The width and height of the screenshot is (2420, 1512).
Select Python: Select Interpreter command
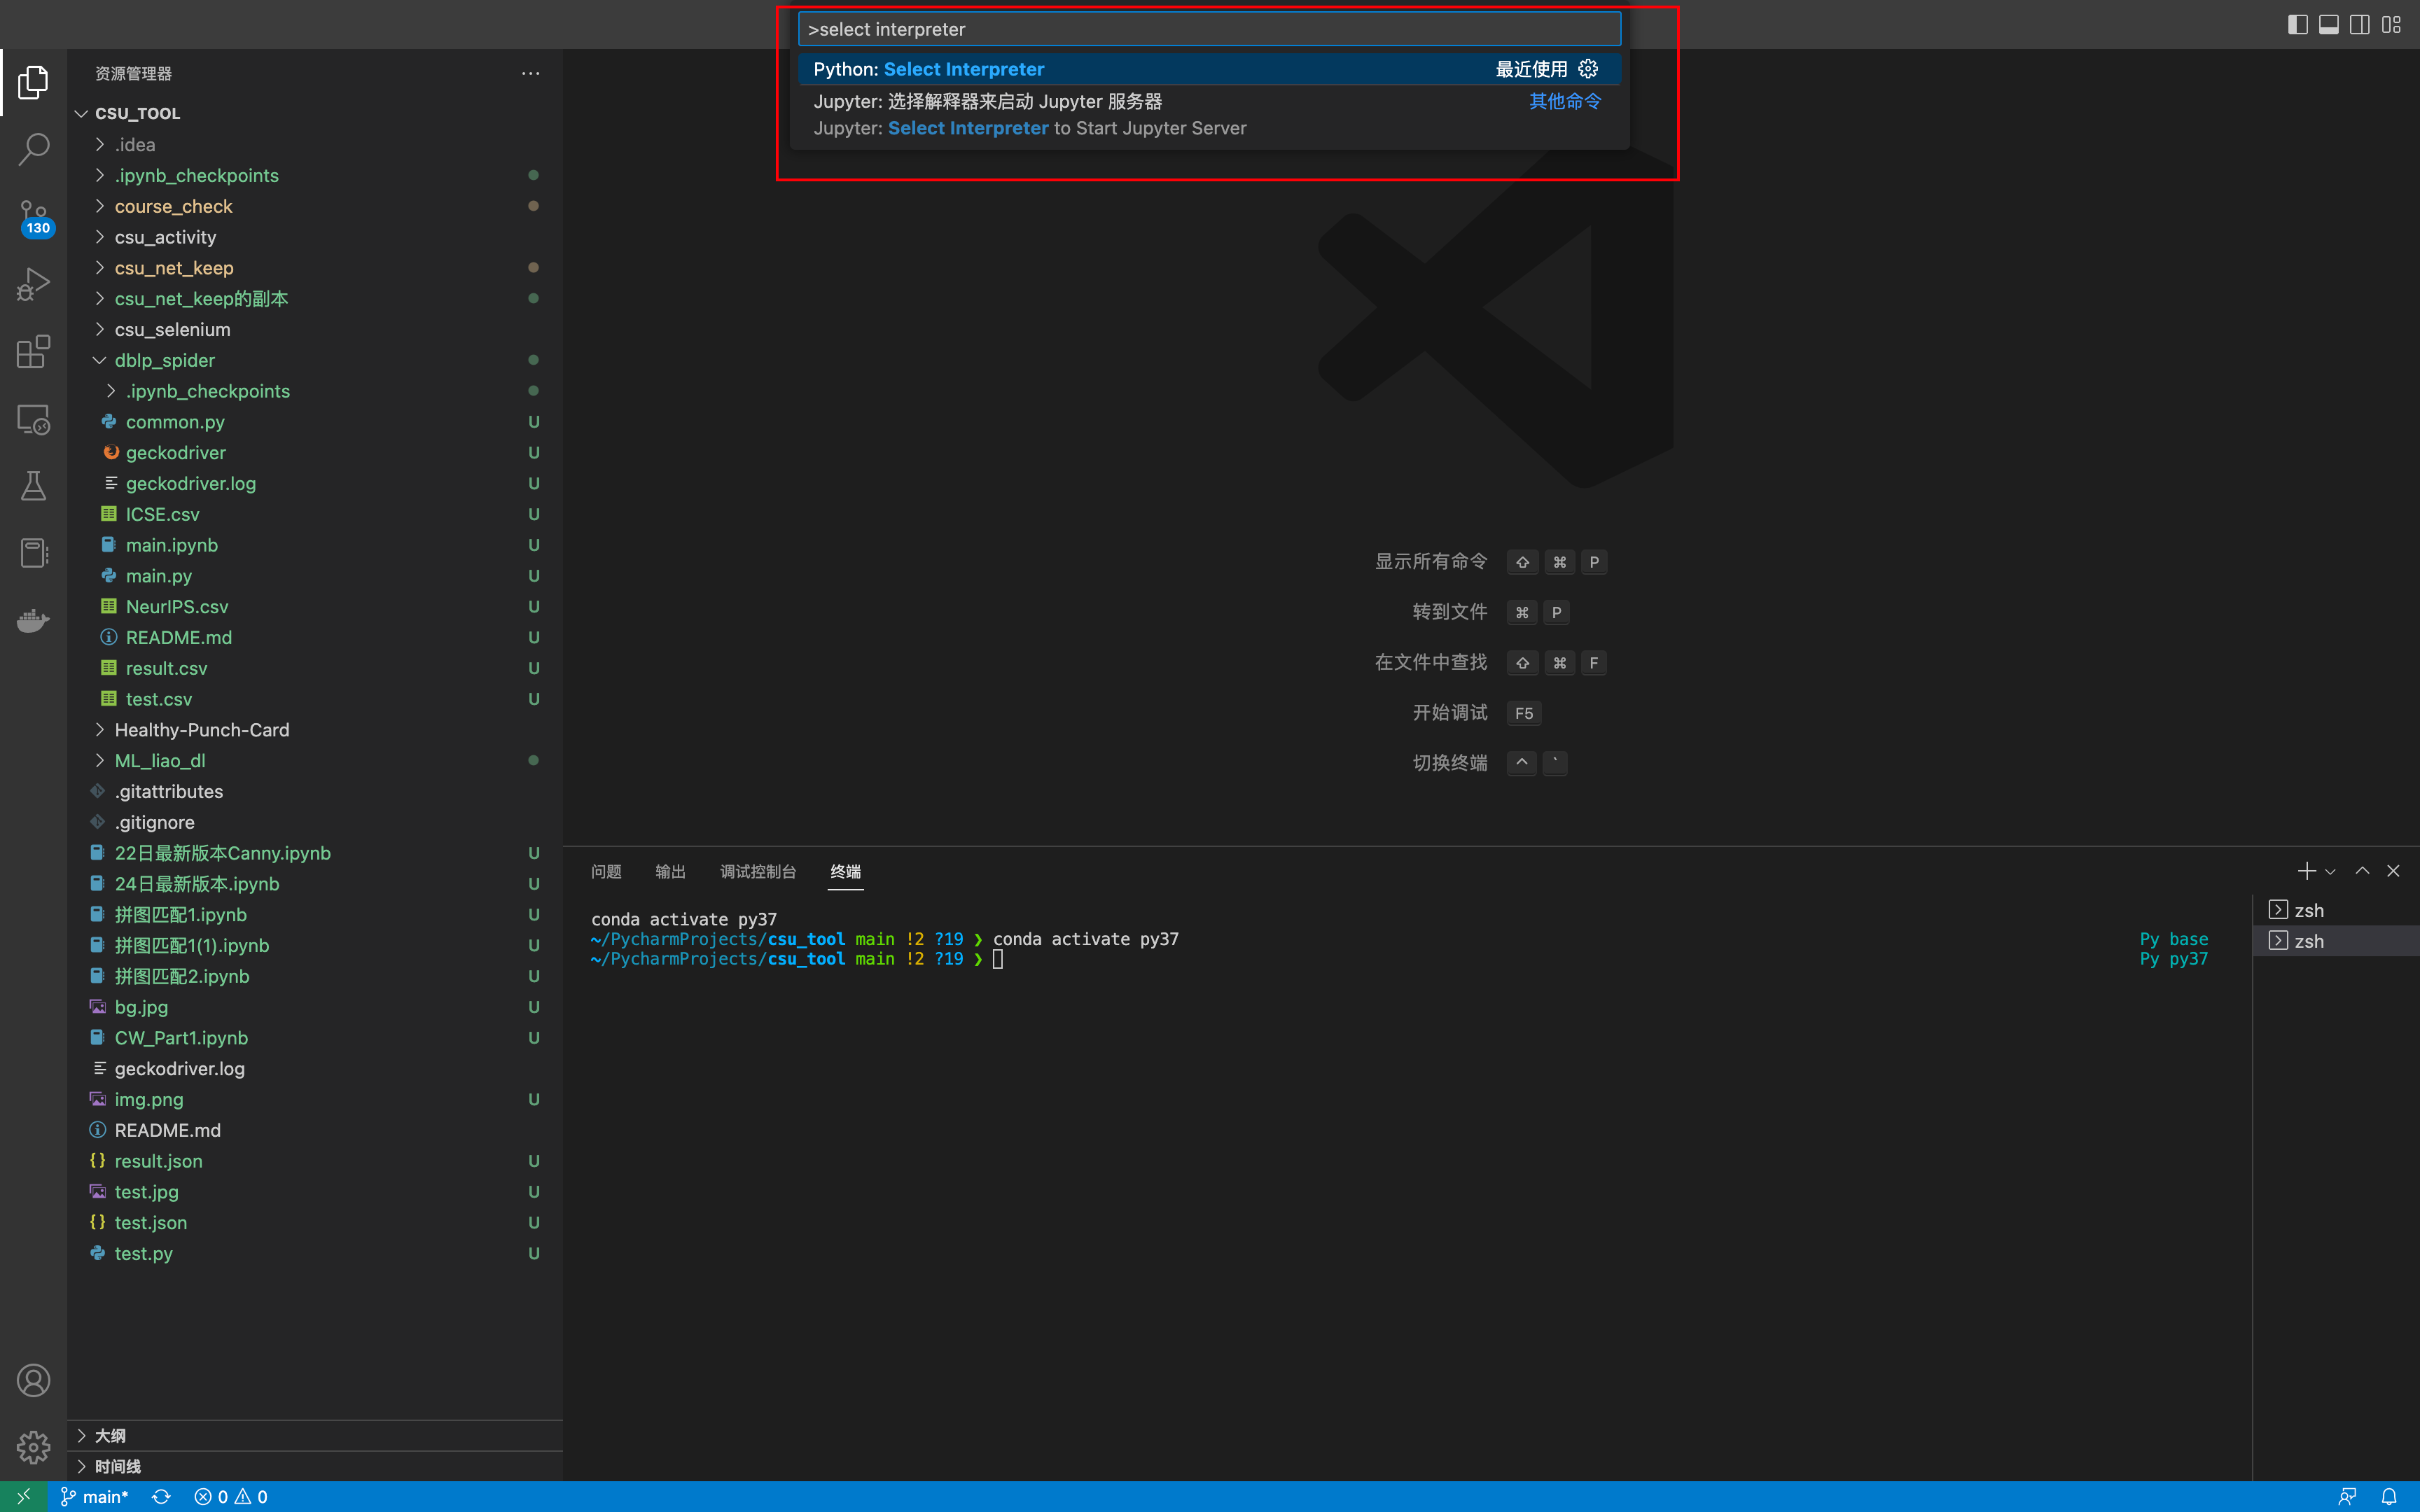click(x=928, y=69)
